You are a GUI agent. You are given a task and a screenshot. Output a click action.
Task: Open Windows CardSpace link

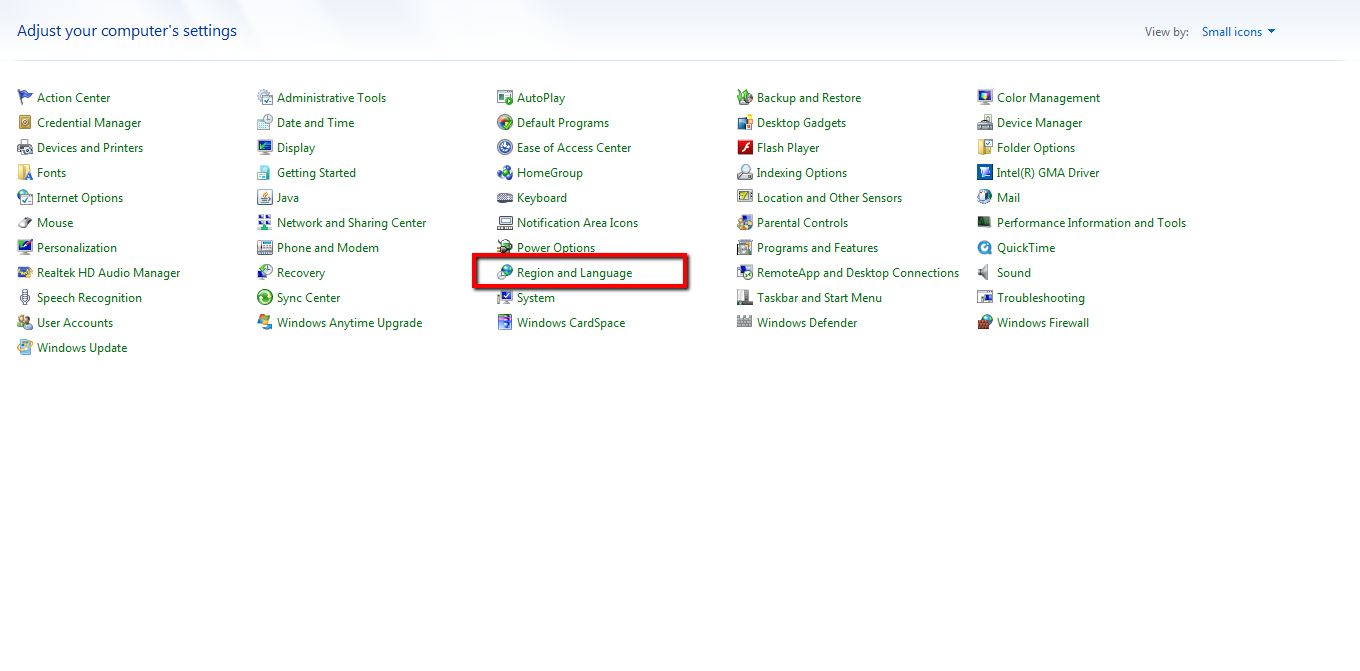click(x=571, y=323)
